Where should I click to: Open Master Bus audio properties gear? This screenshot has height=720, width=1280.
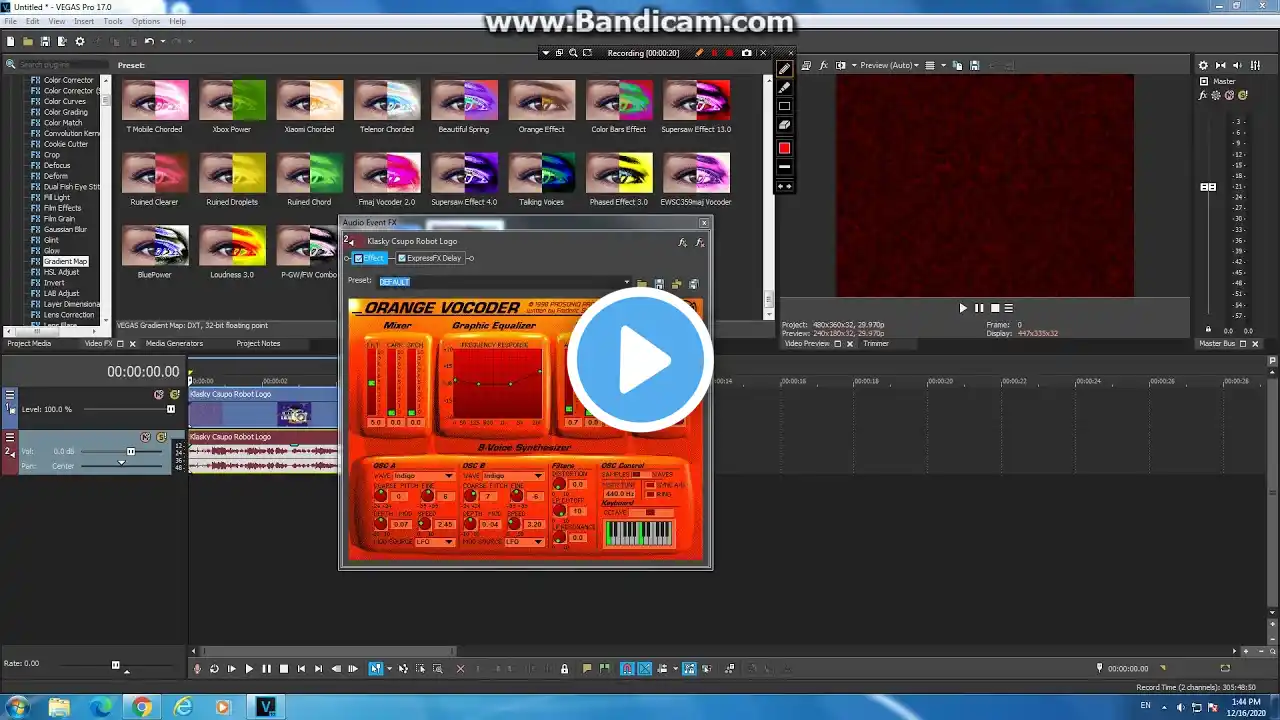point(1203,65)
